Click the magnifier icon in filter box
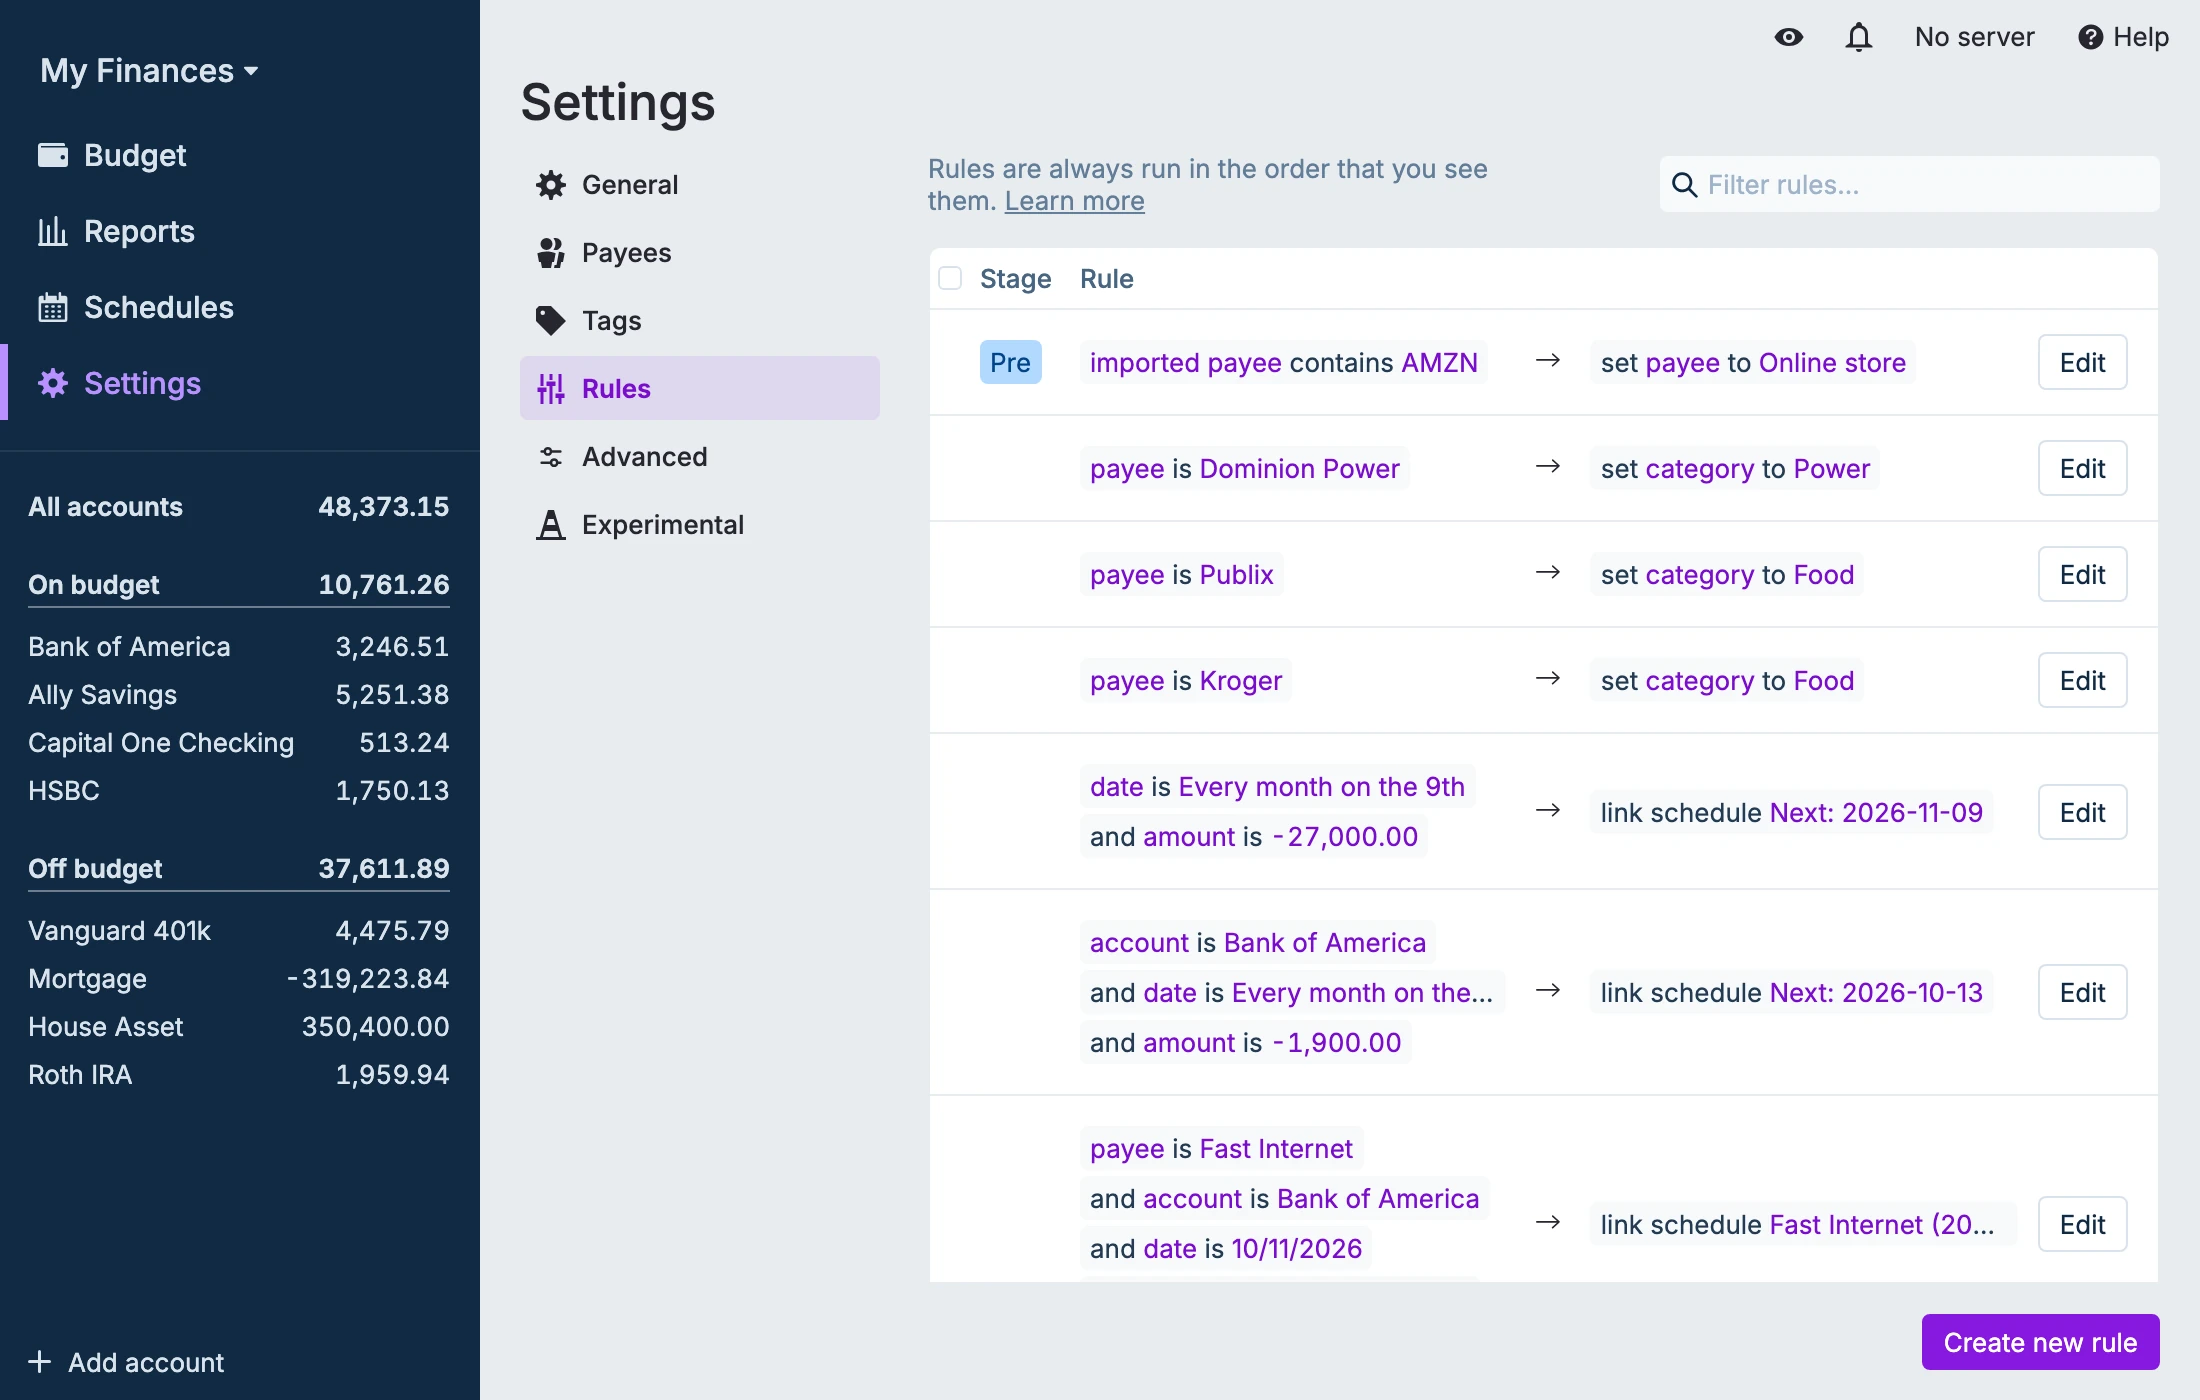 [1685, 185]
